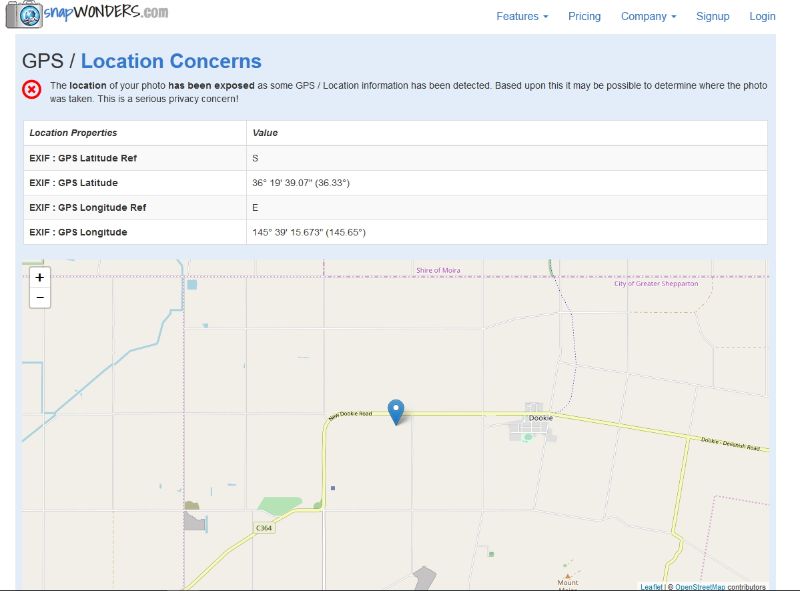Zoom in the map with plus button
The image size is (800, 591).
(x=40, y=278)
